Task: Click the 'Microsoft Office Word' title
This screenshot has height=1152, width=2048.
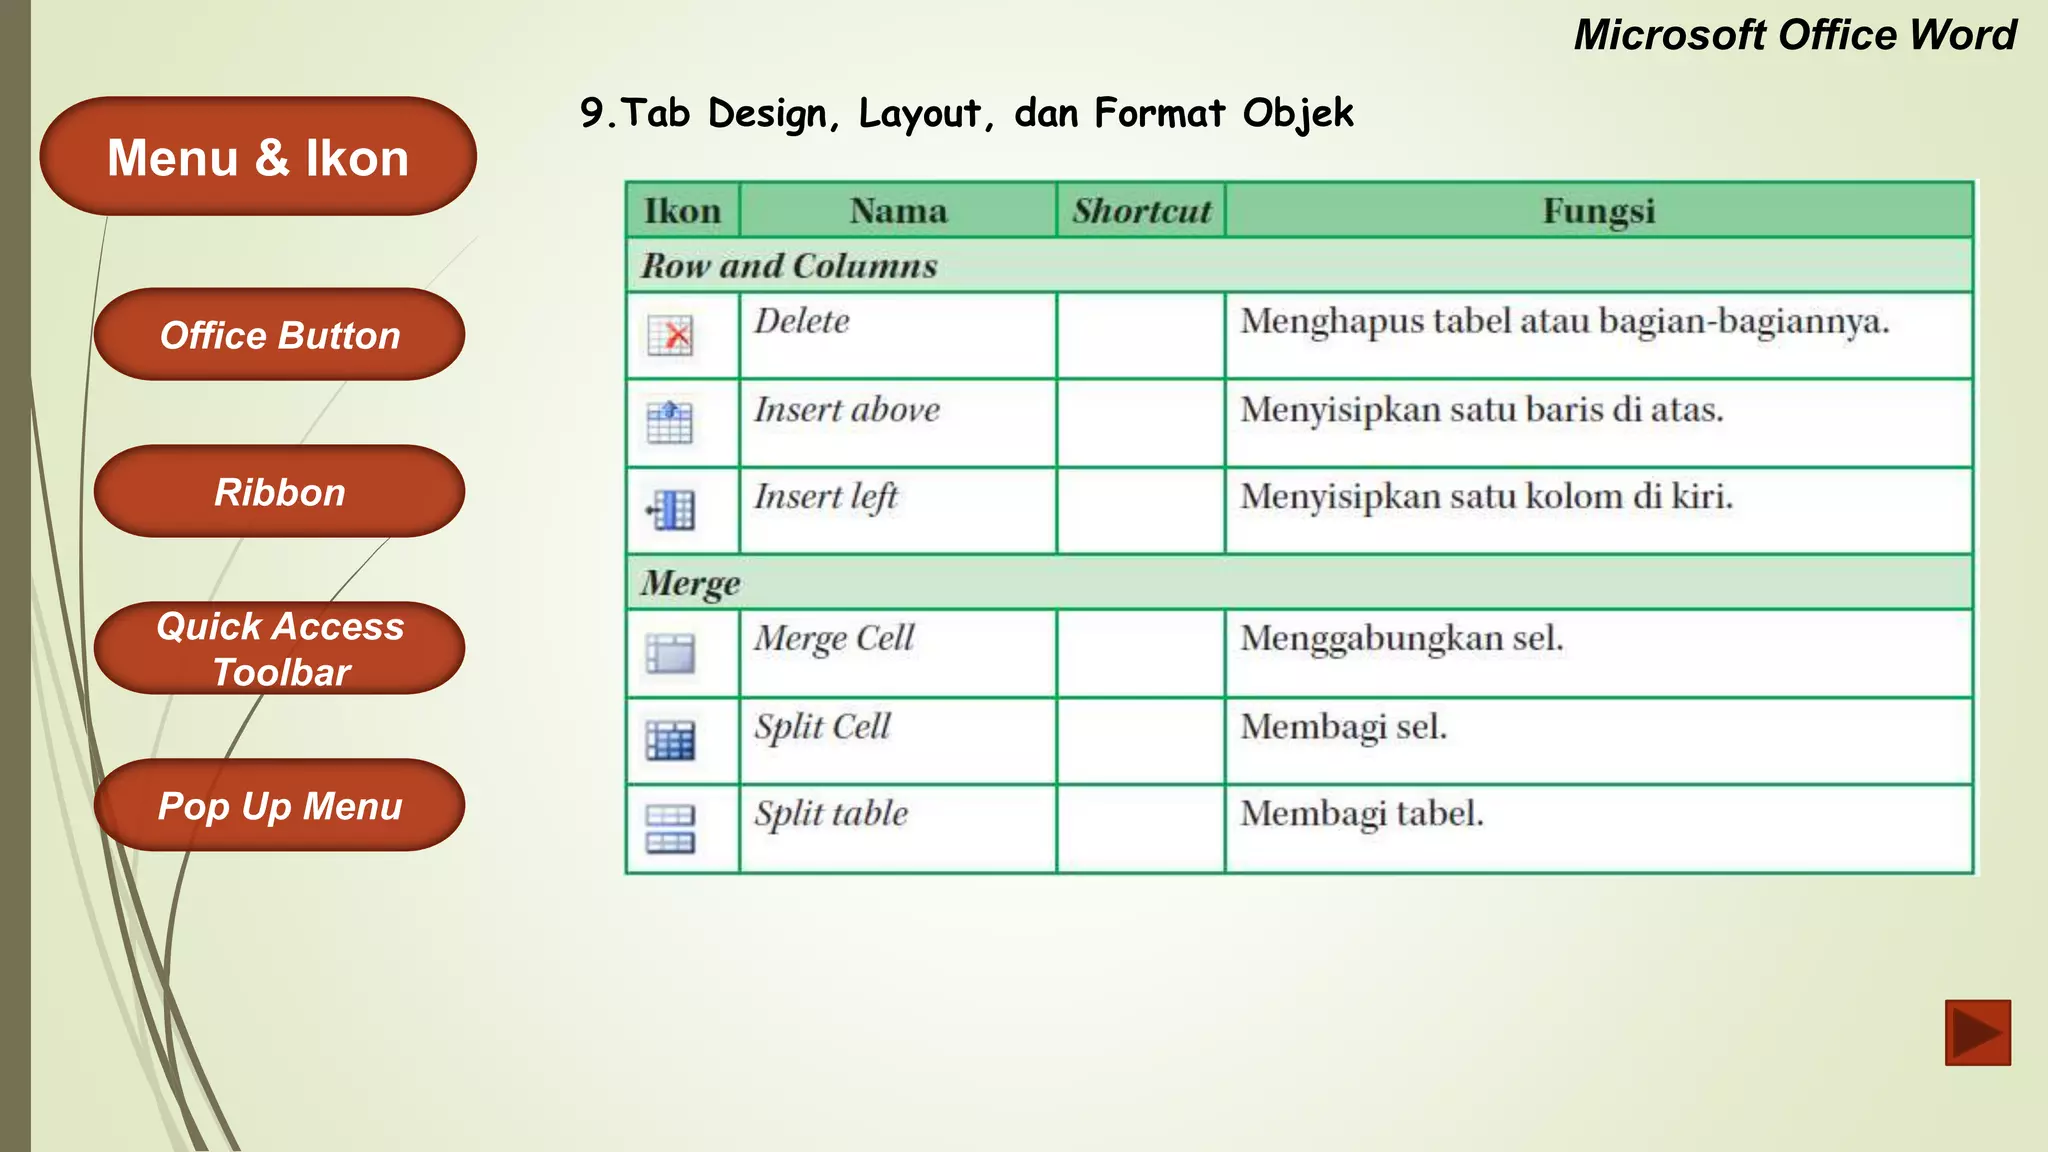Action: [1795, 35]
